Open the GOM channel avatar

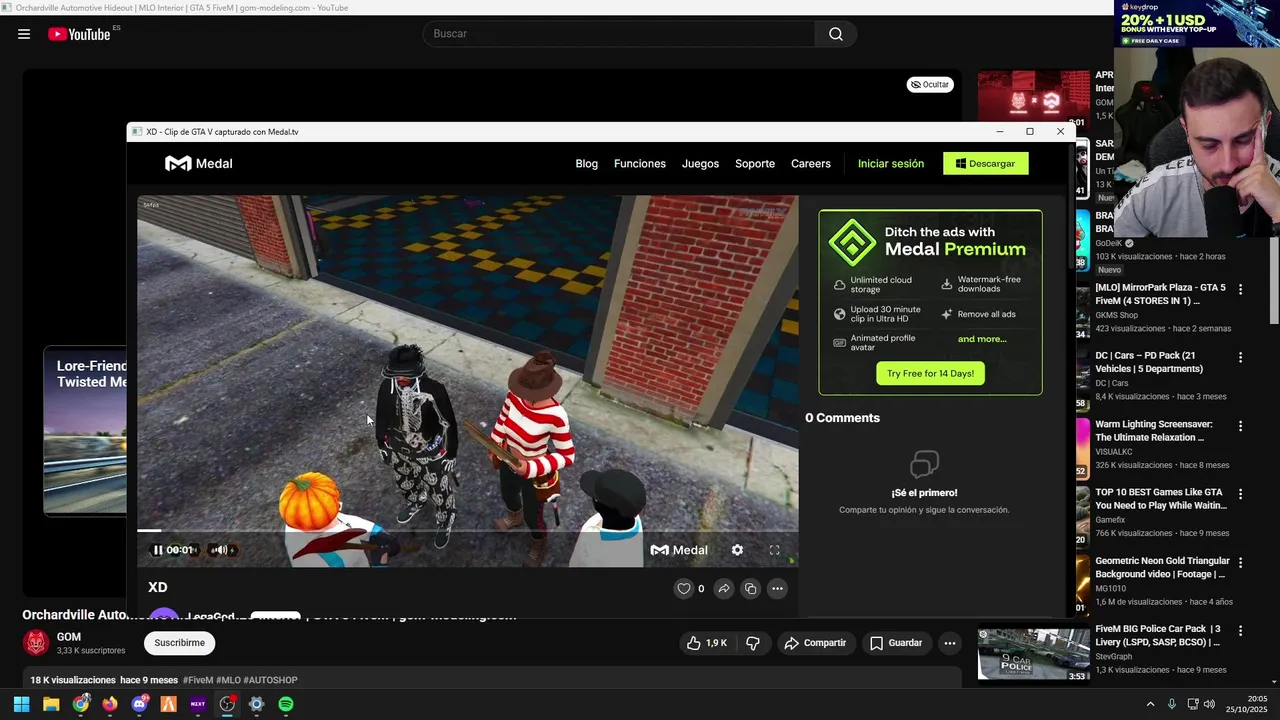coord(37,643)
